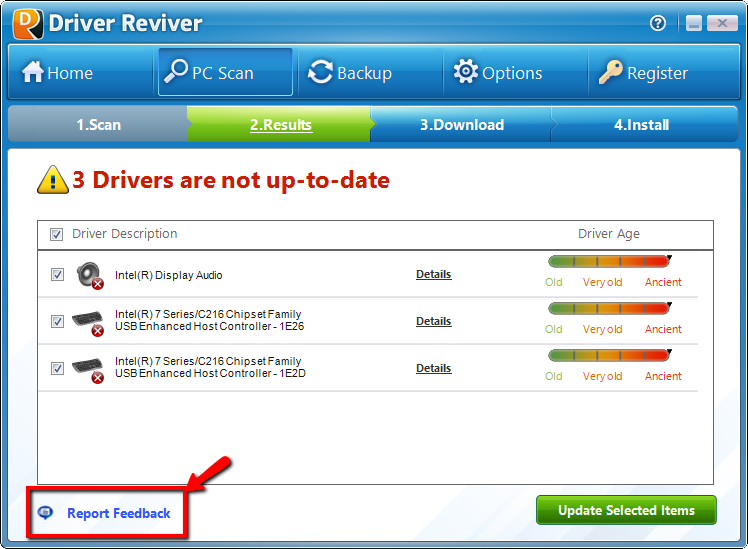Open Details for Intel Display Audio
This screenshot has width=748, height=549.
point(433,274)
